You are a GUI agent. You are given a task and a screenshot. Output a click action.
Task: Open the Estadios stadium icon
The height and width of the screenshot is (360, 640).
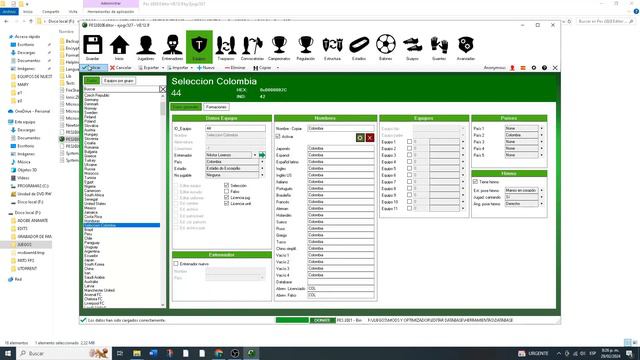[359, 45]
